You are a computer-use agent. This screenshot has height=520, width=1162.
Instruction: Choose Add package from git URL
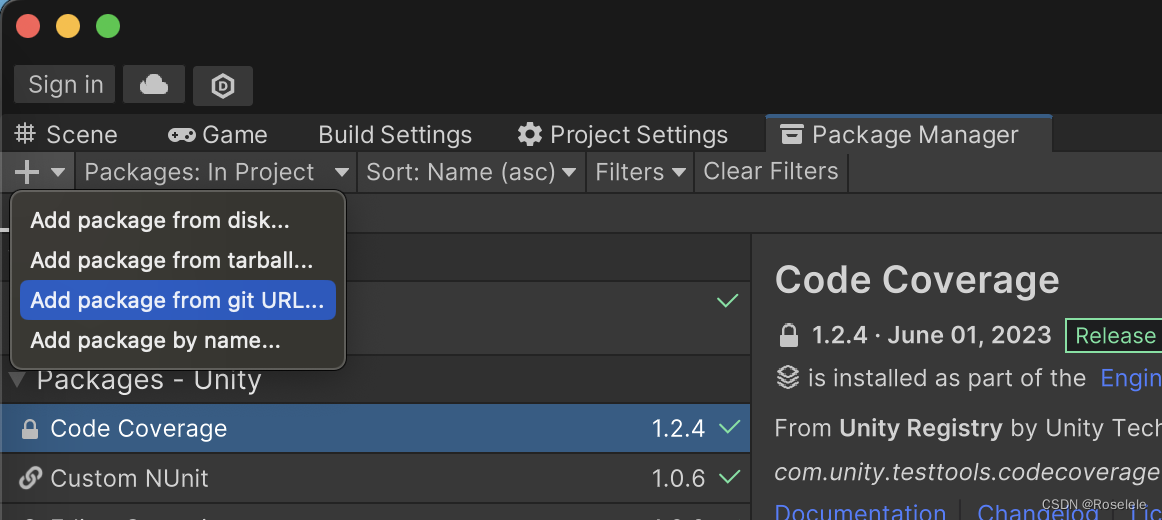177,300
